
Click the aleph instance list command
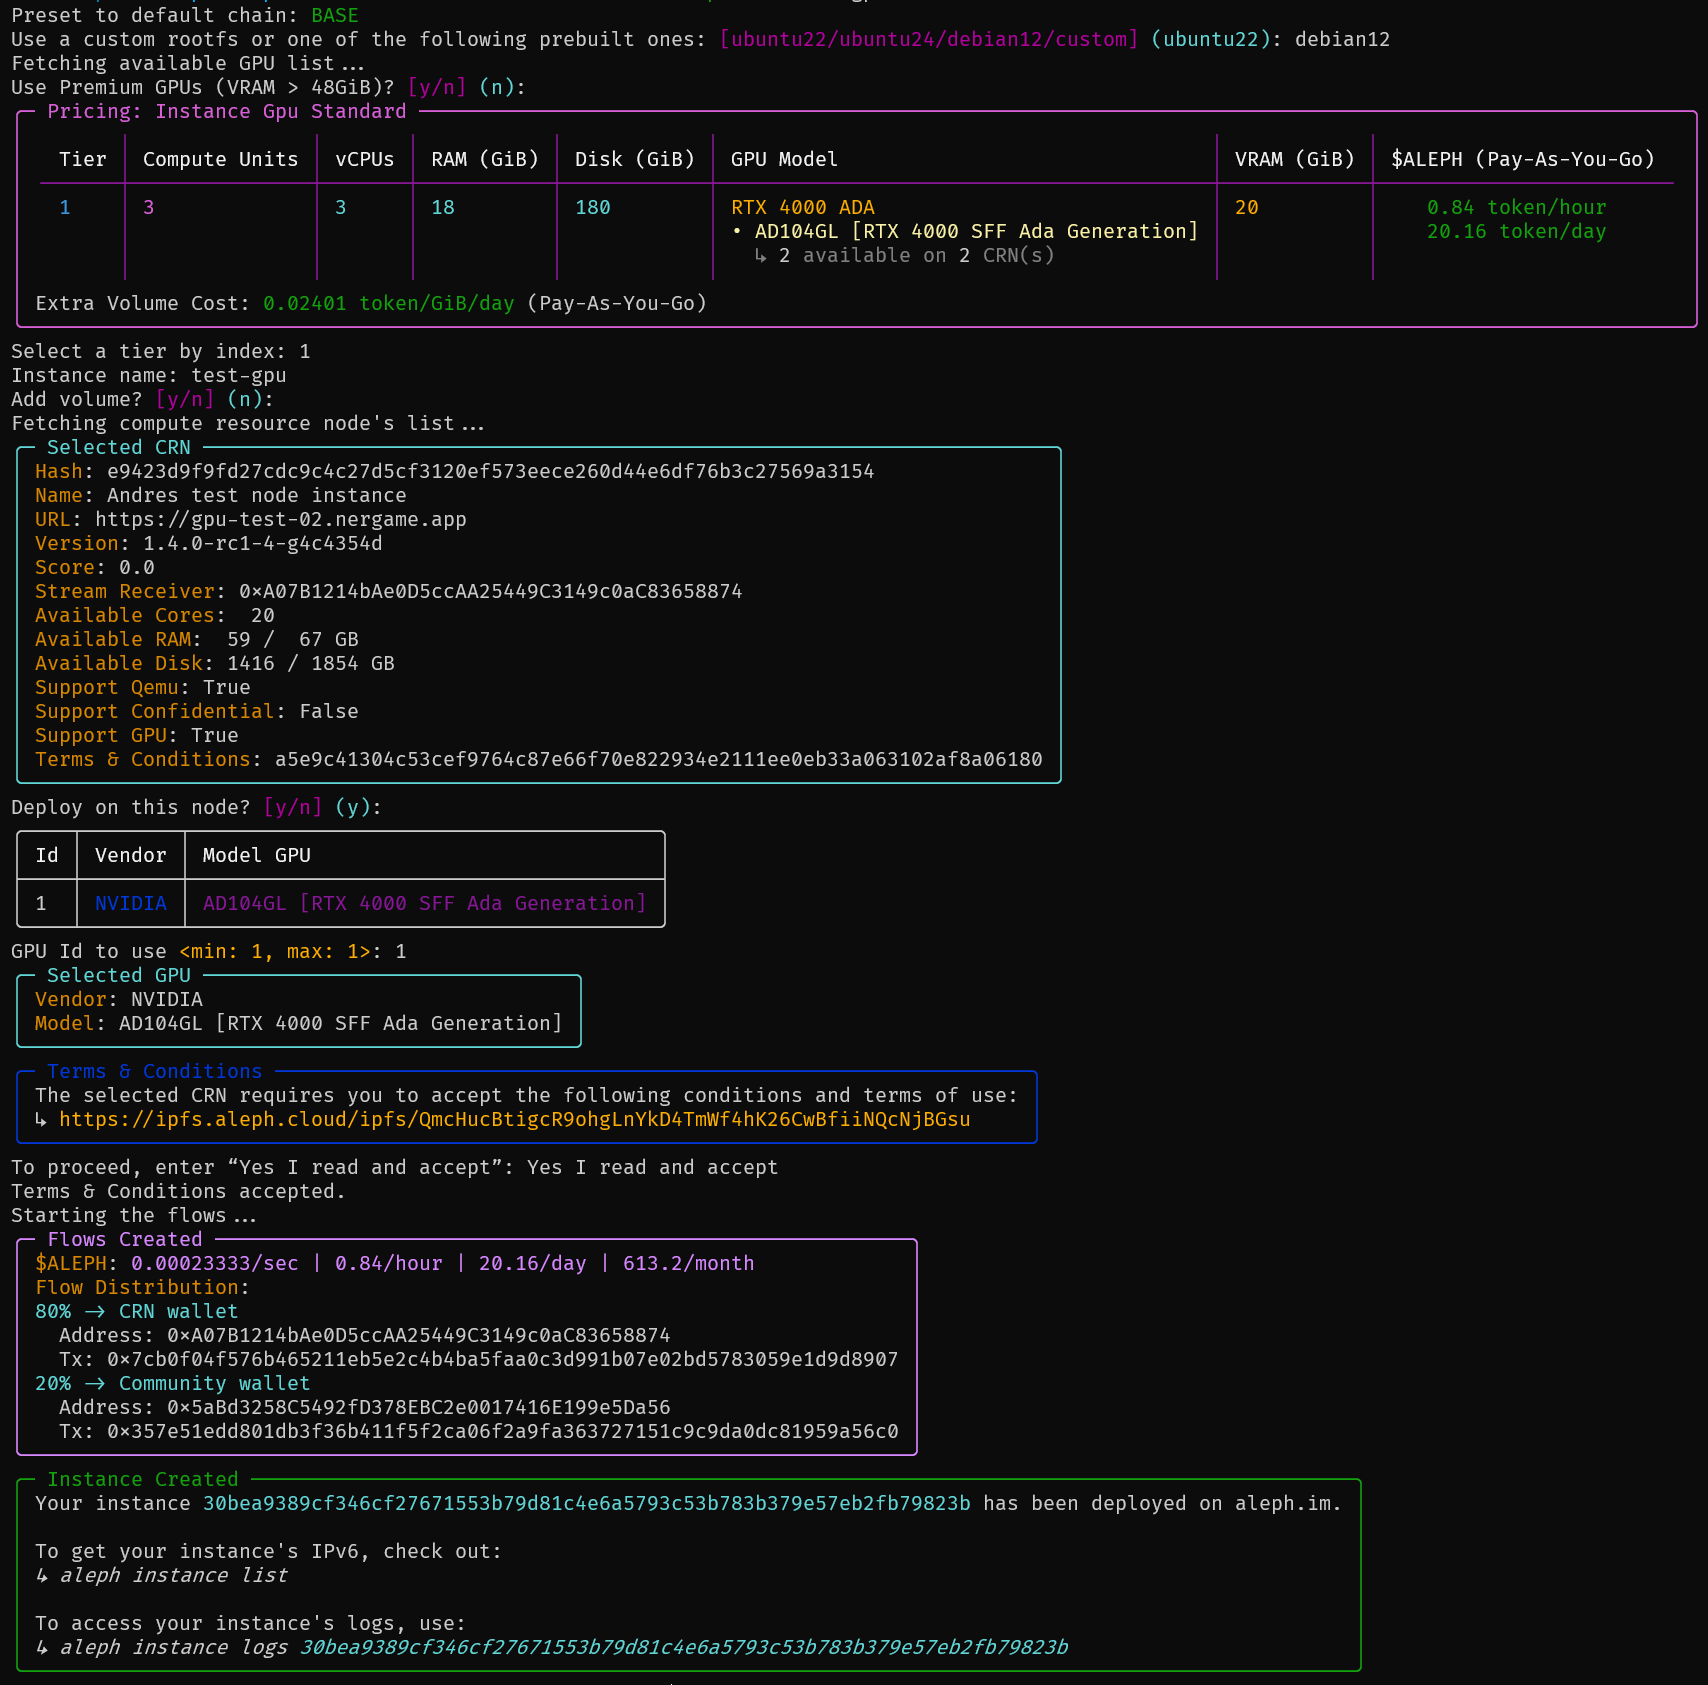pos(174,1575)
